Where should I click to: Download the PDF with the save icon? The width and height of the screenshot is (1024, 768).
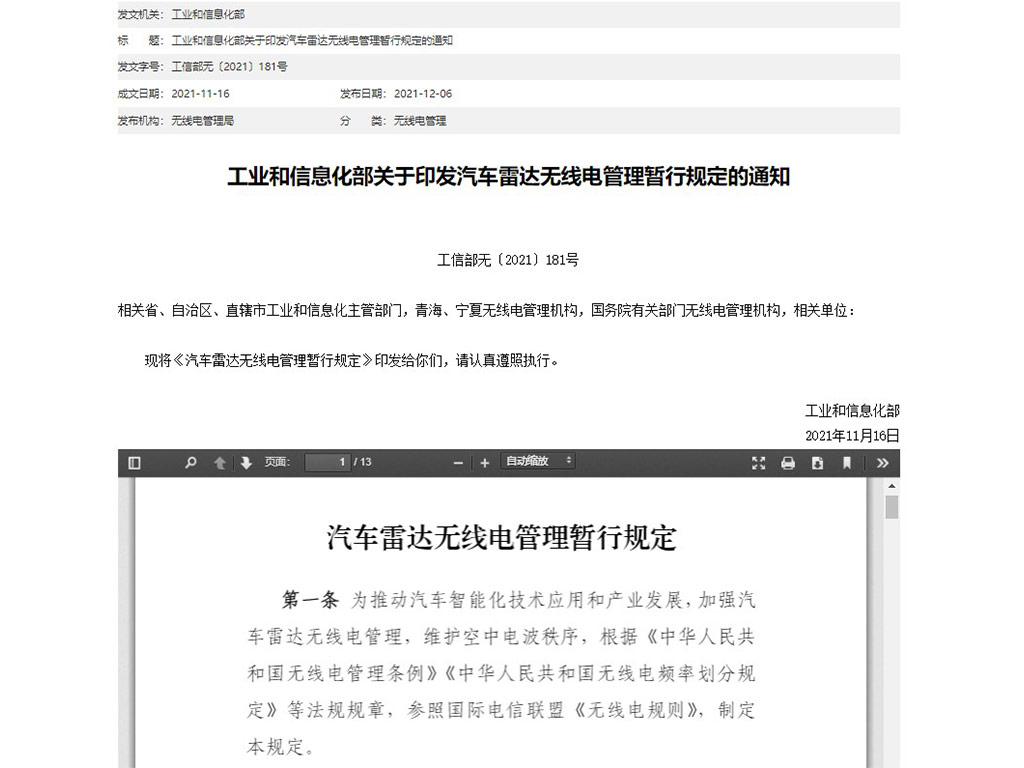817,463
